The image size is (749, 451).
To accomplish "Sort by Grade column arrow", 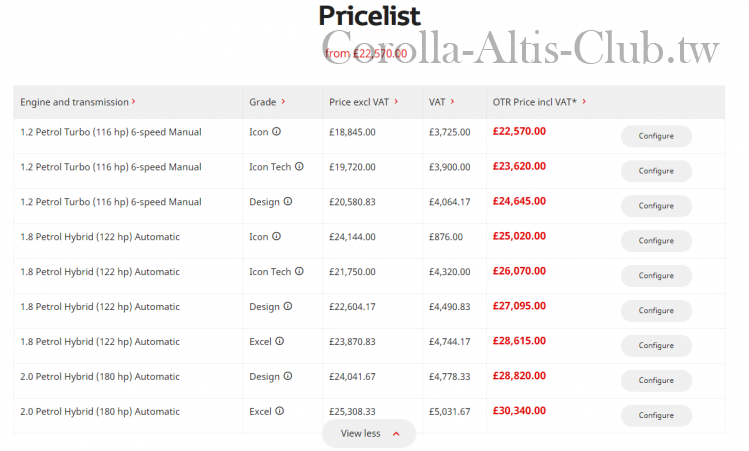I will tap(283, 101).
